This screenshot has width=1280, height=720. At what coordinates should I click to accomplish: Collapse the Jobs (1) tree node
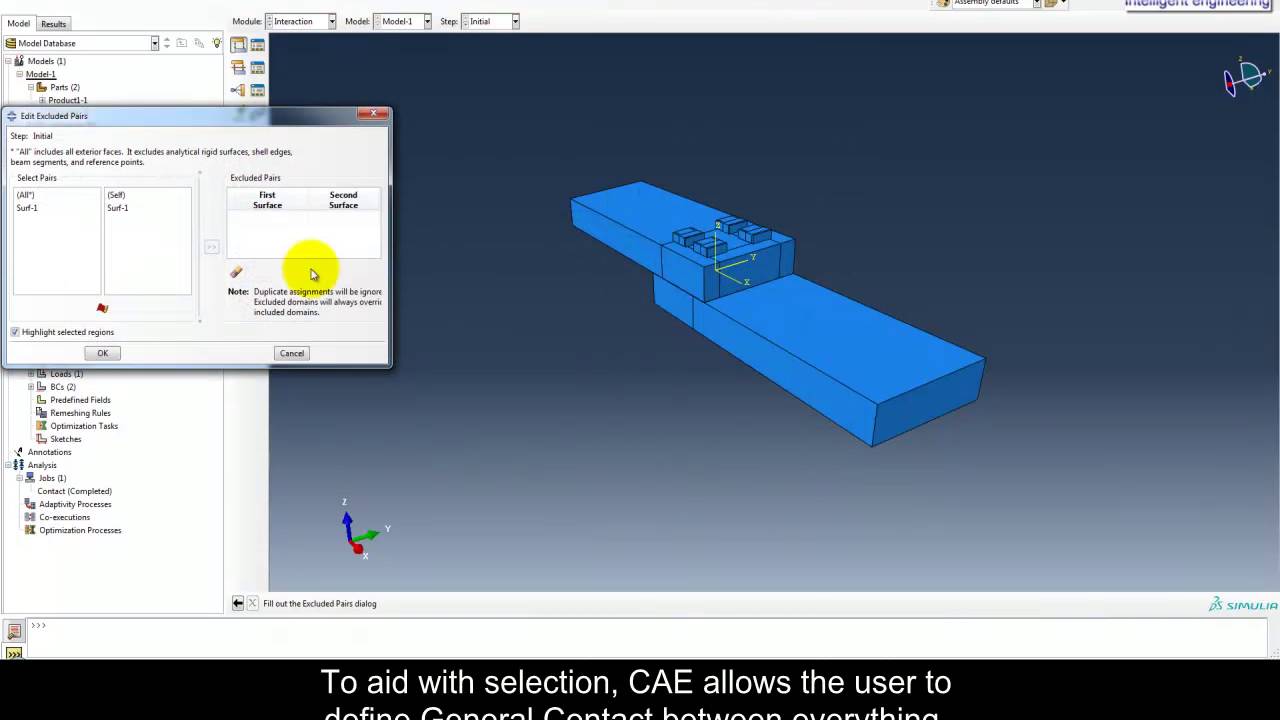coord(19,478)
